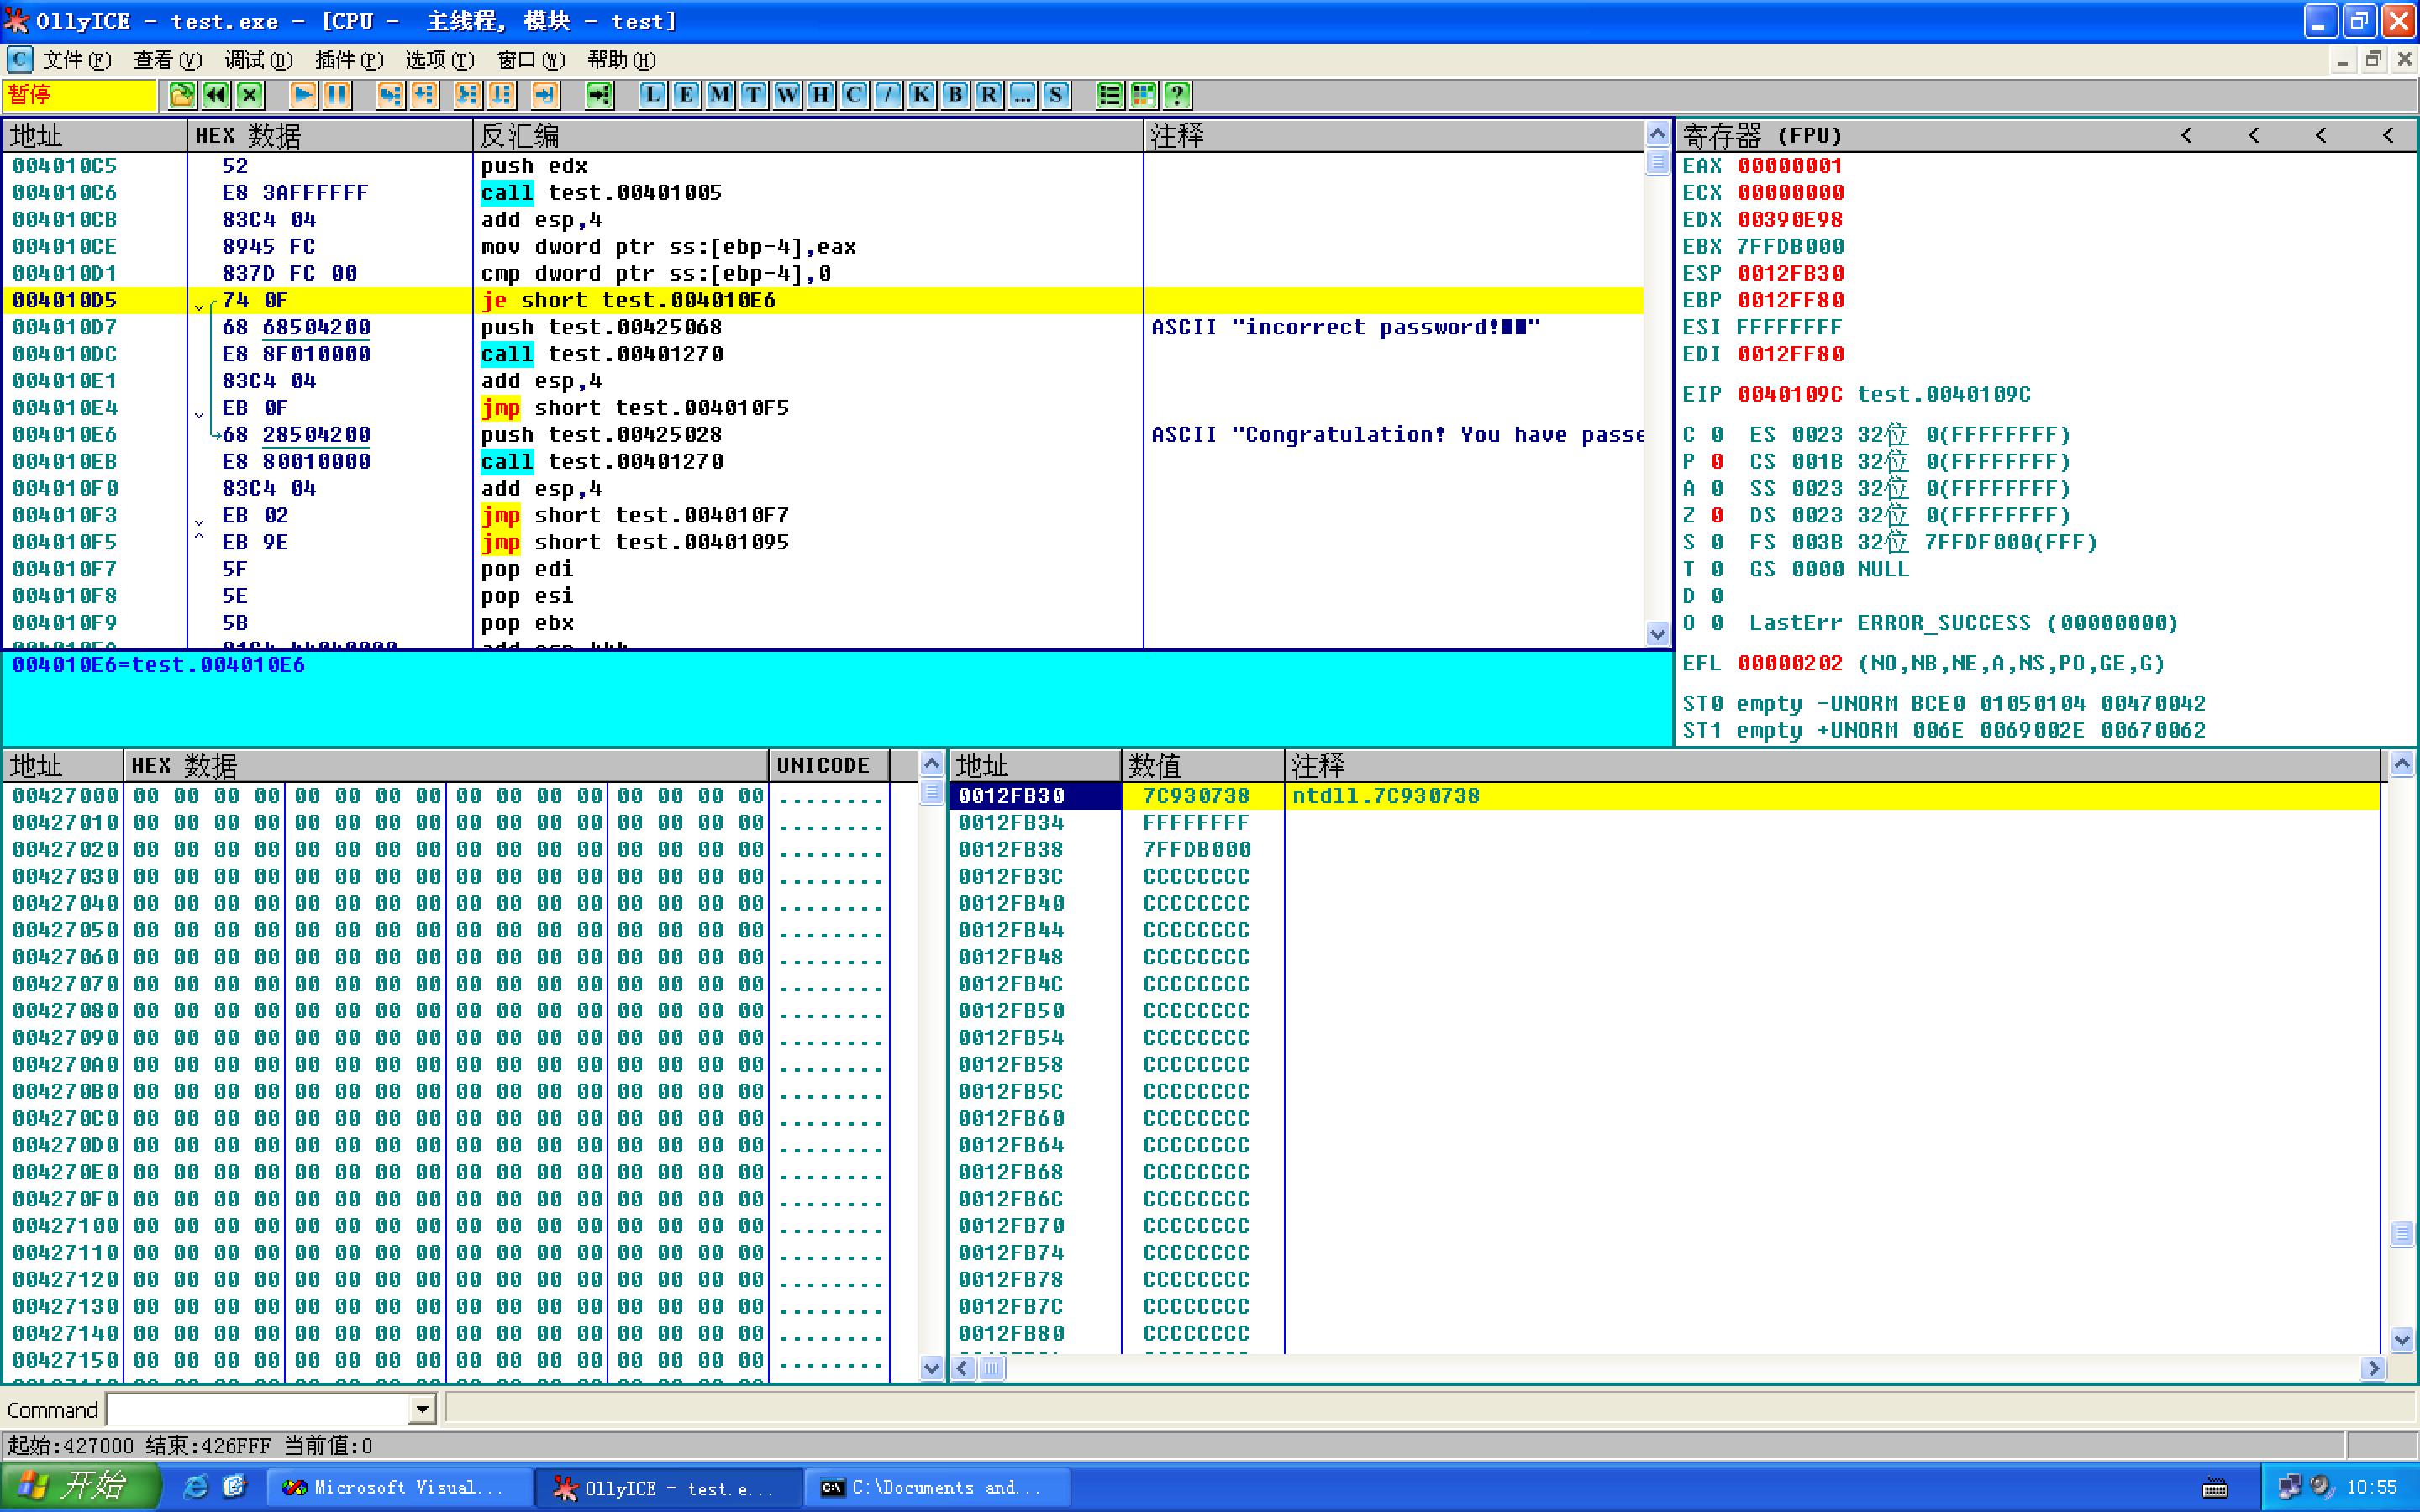Click the Step into toolbar icon
The height and width of the screenshot is (1512, 2420).
tap(390, 95)
